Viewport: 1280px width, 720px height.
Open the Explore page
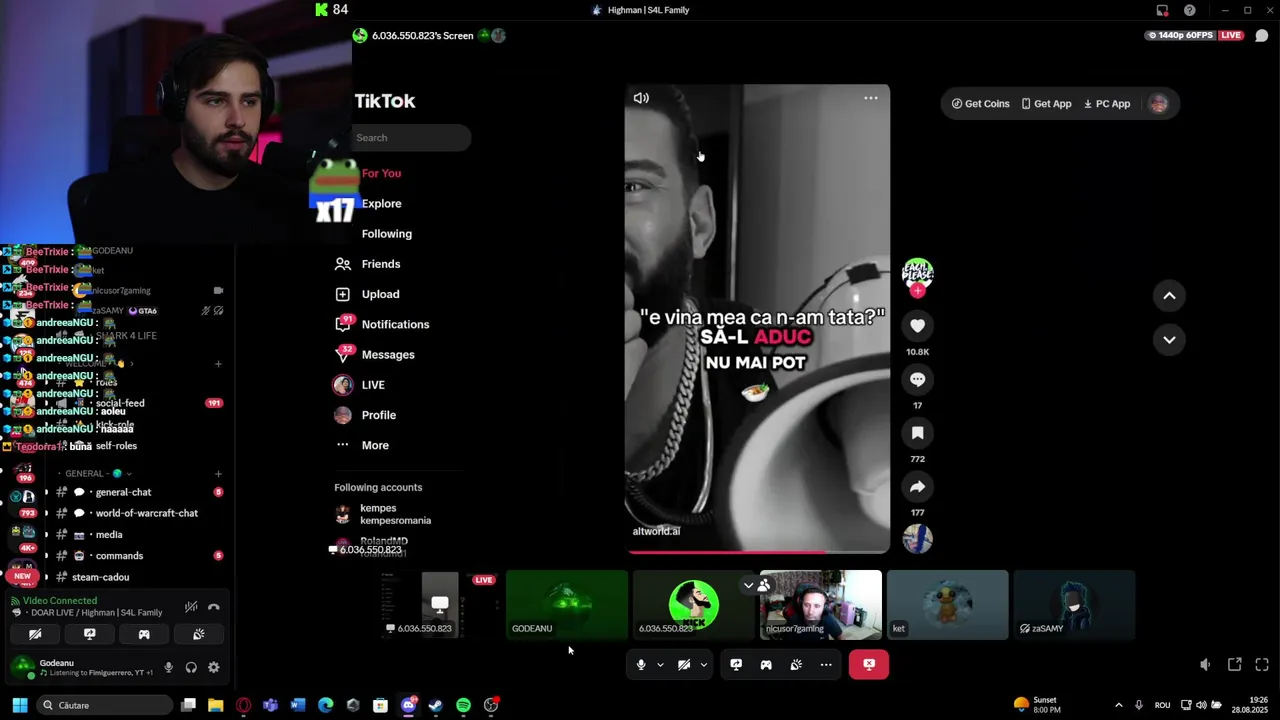[381, 203]
